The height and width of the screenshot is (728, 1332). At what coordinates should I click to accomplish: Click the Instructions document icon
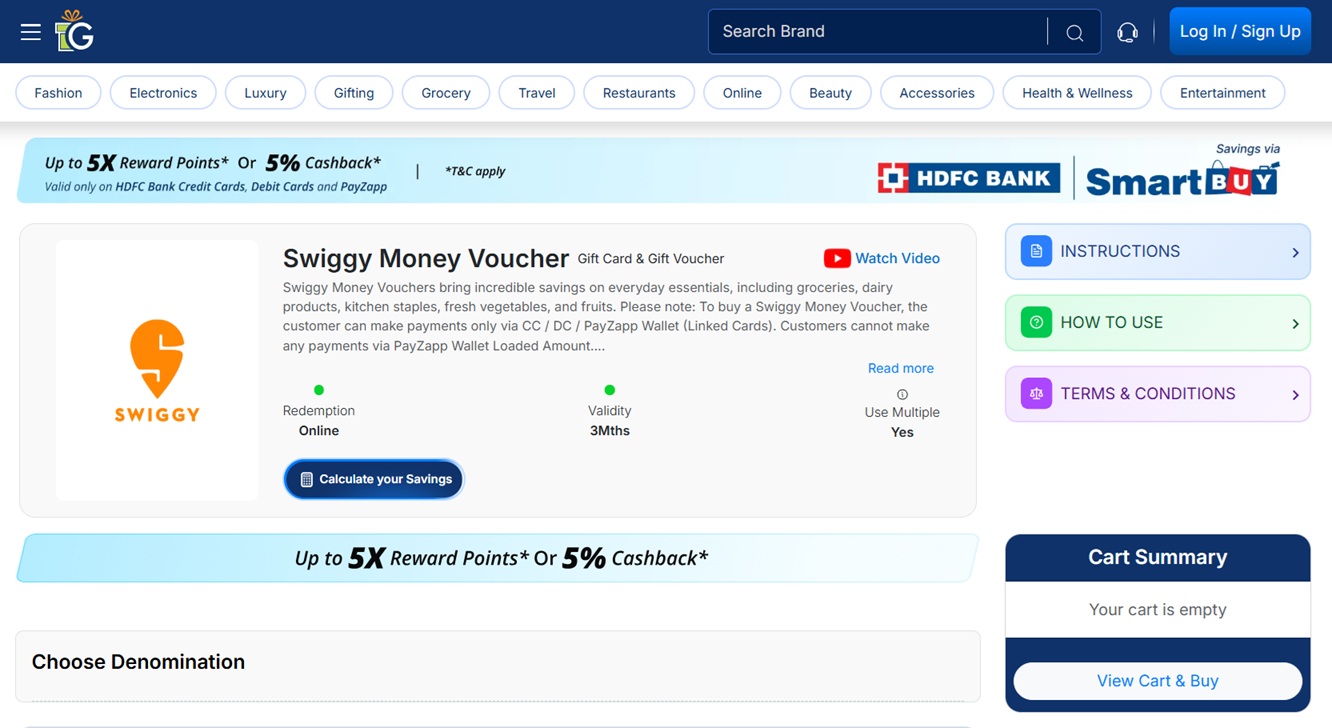point(1036,251)
